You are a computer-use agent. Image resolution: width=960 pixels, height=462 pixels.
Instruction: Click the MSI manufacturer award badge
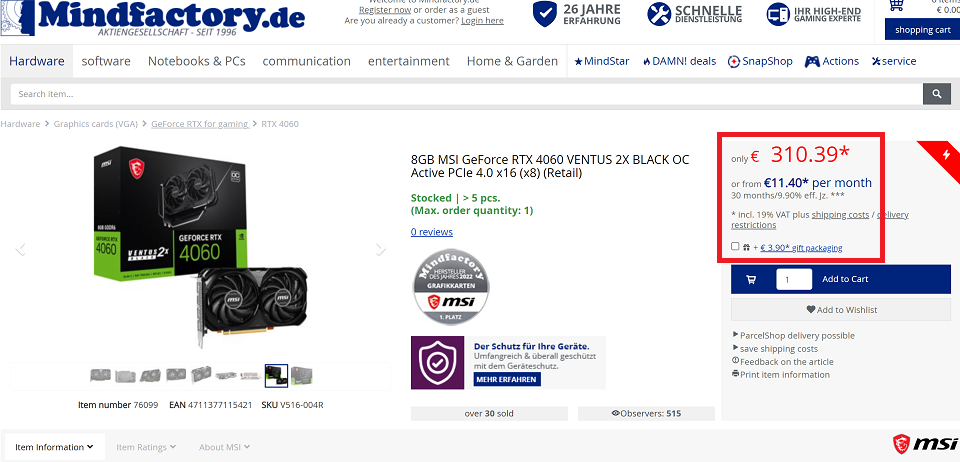tap(451, 286)
